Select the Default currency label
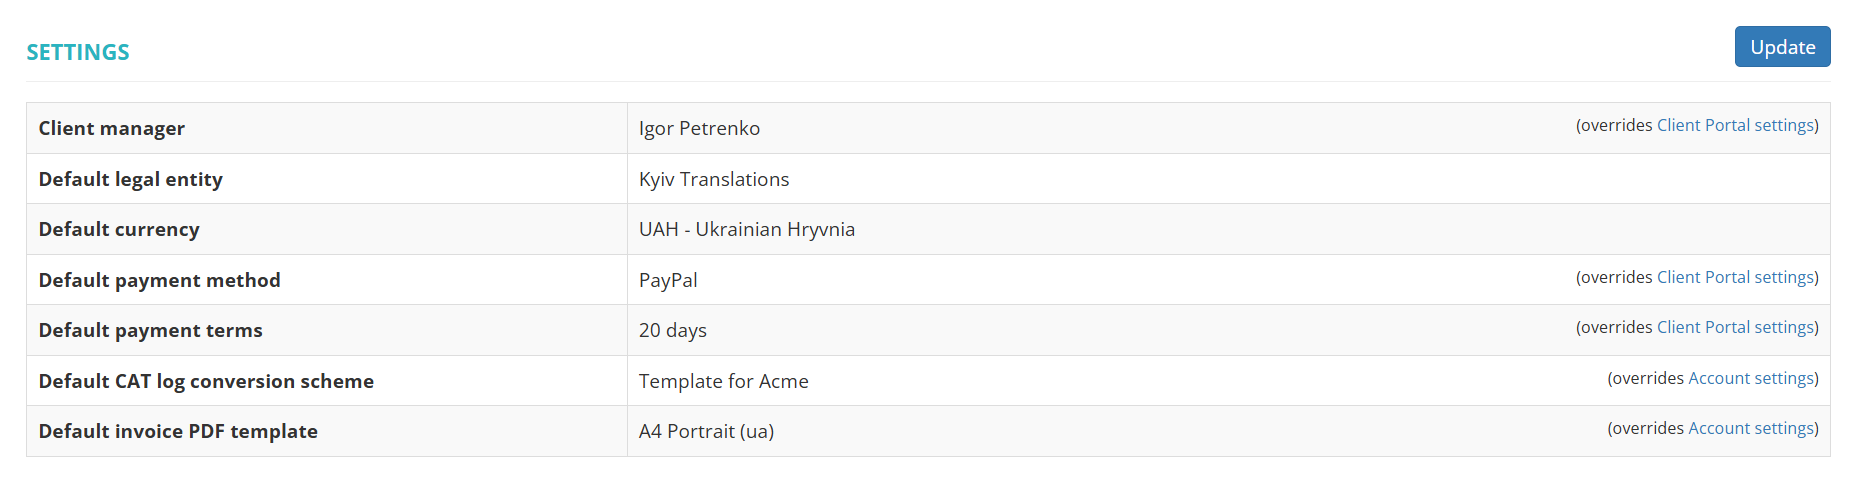The width and height of the screenshot is (1856, 482). pyautogui.click(x=119, y=229)
